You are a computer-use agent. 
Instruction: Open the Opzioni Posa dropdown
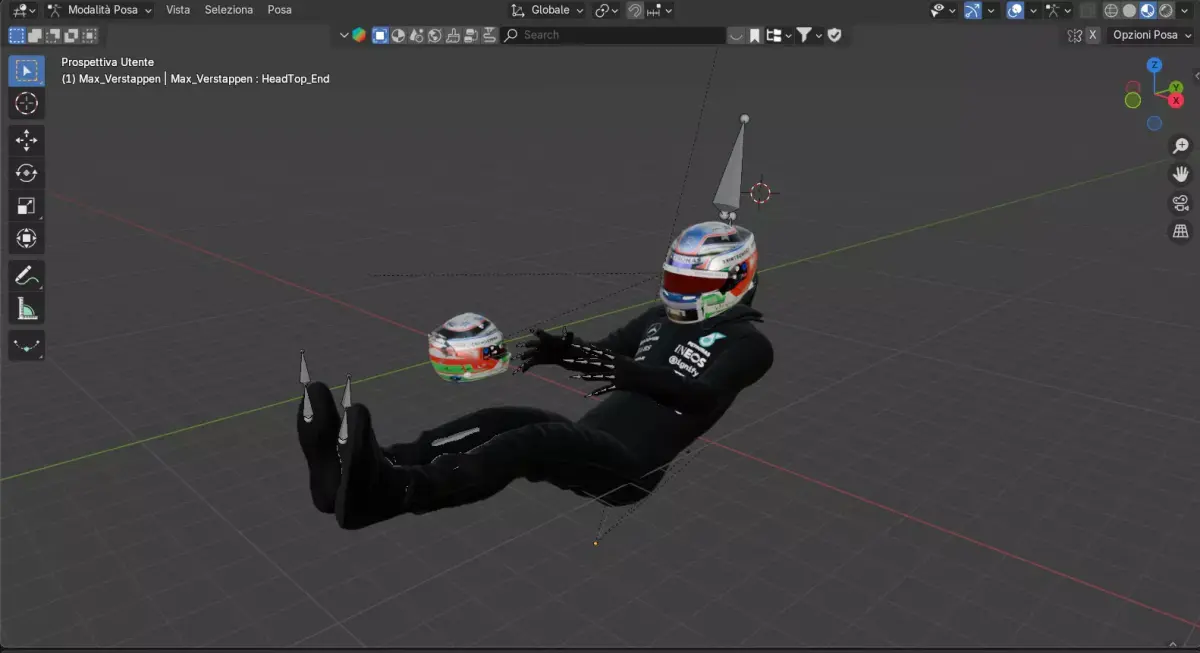pos(1150,35)
